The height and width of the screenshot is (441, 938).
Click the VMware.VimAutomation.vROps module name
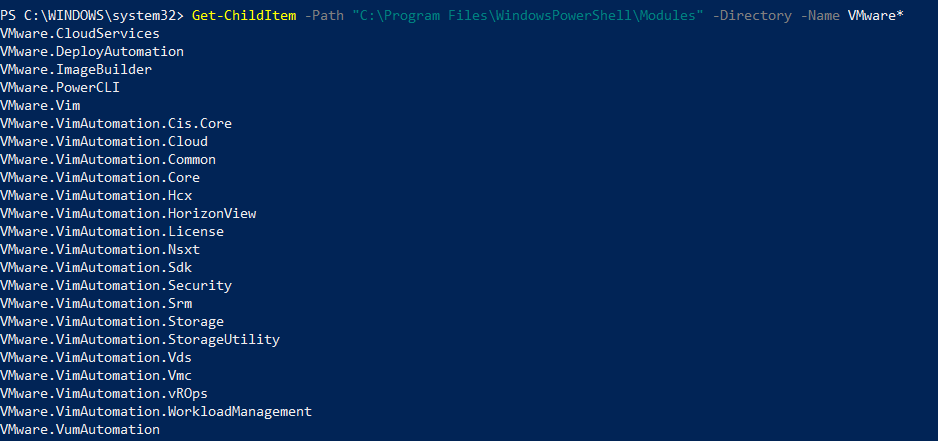pos(104,393)
